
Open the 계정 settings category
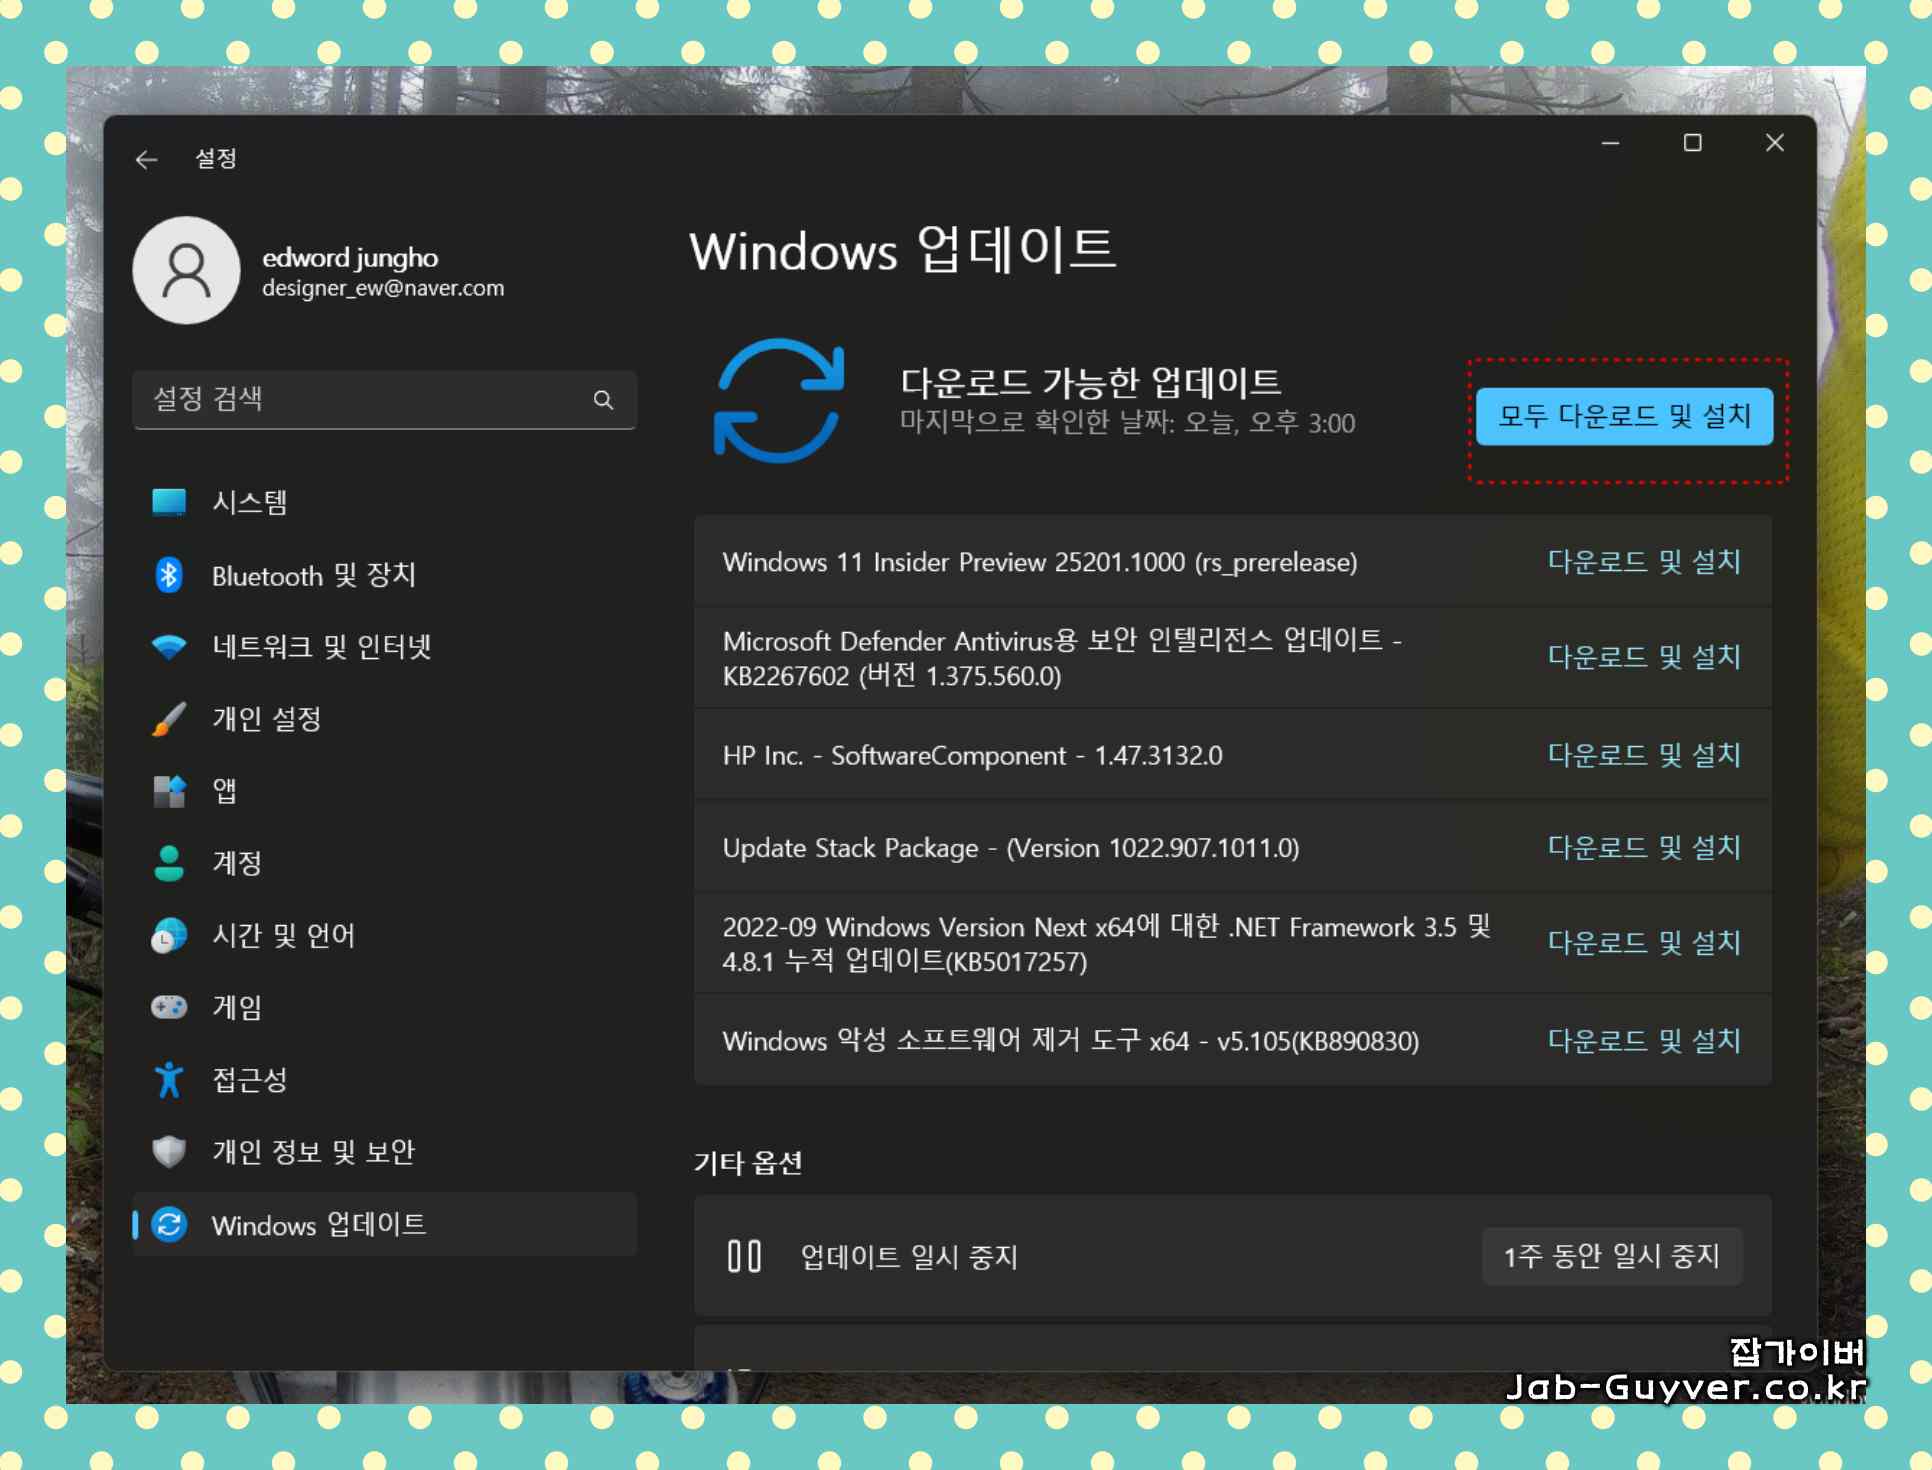(x=236, y=863)
